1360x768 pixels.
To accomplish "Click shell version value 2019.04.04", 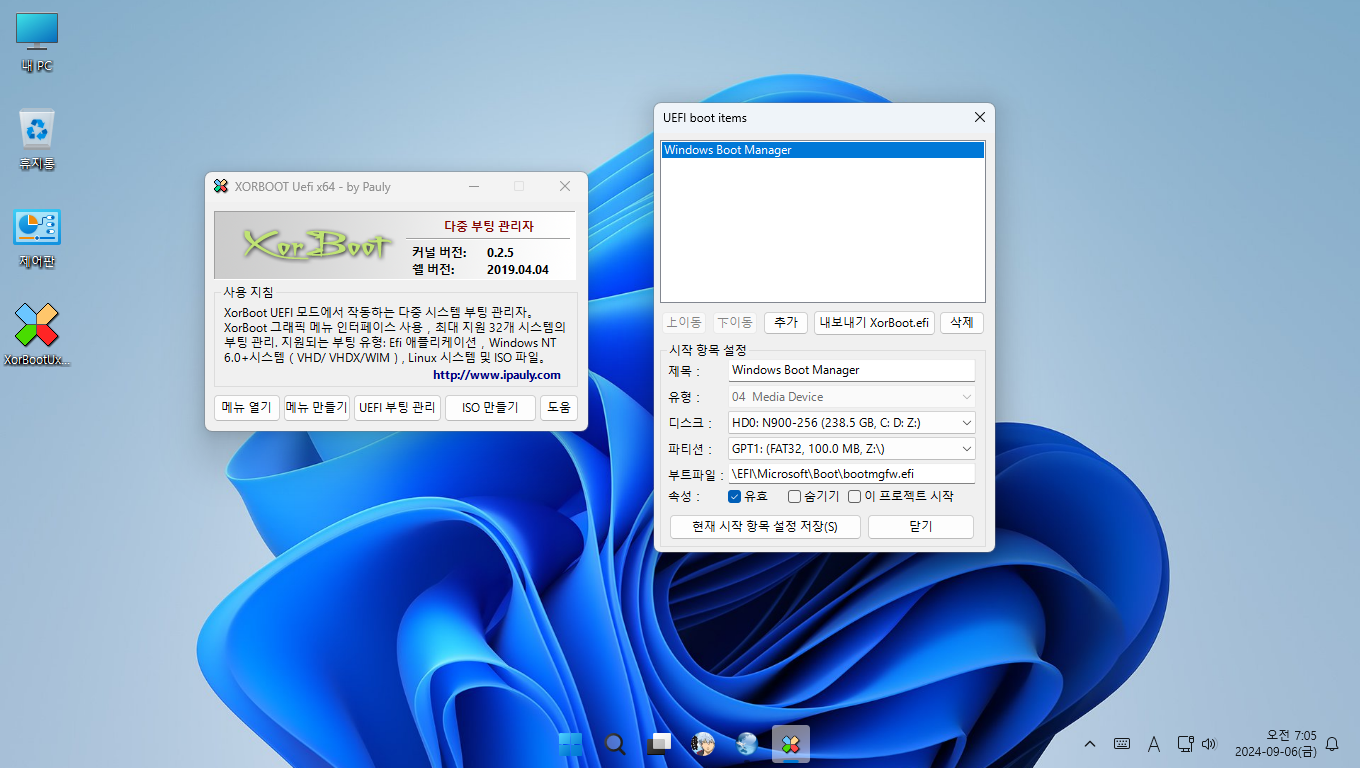I will click(518, 270).
